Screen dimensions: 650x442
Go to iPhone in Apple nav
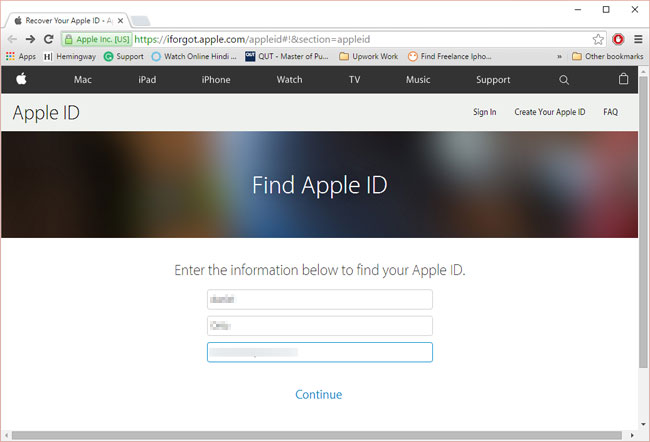(x=216, y=80)
